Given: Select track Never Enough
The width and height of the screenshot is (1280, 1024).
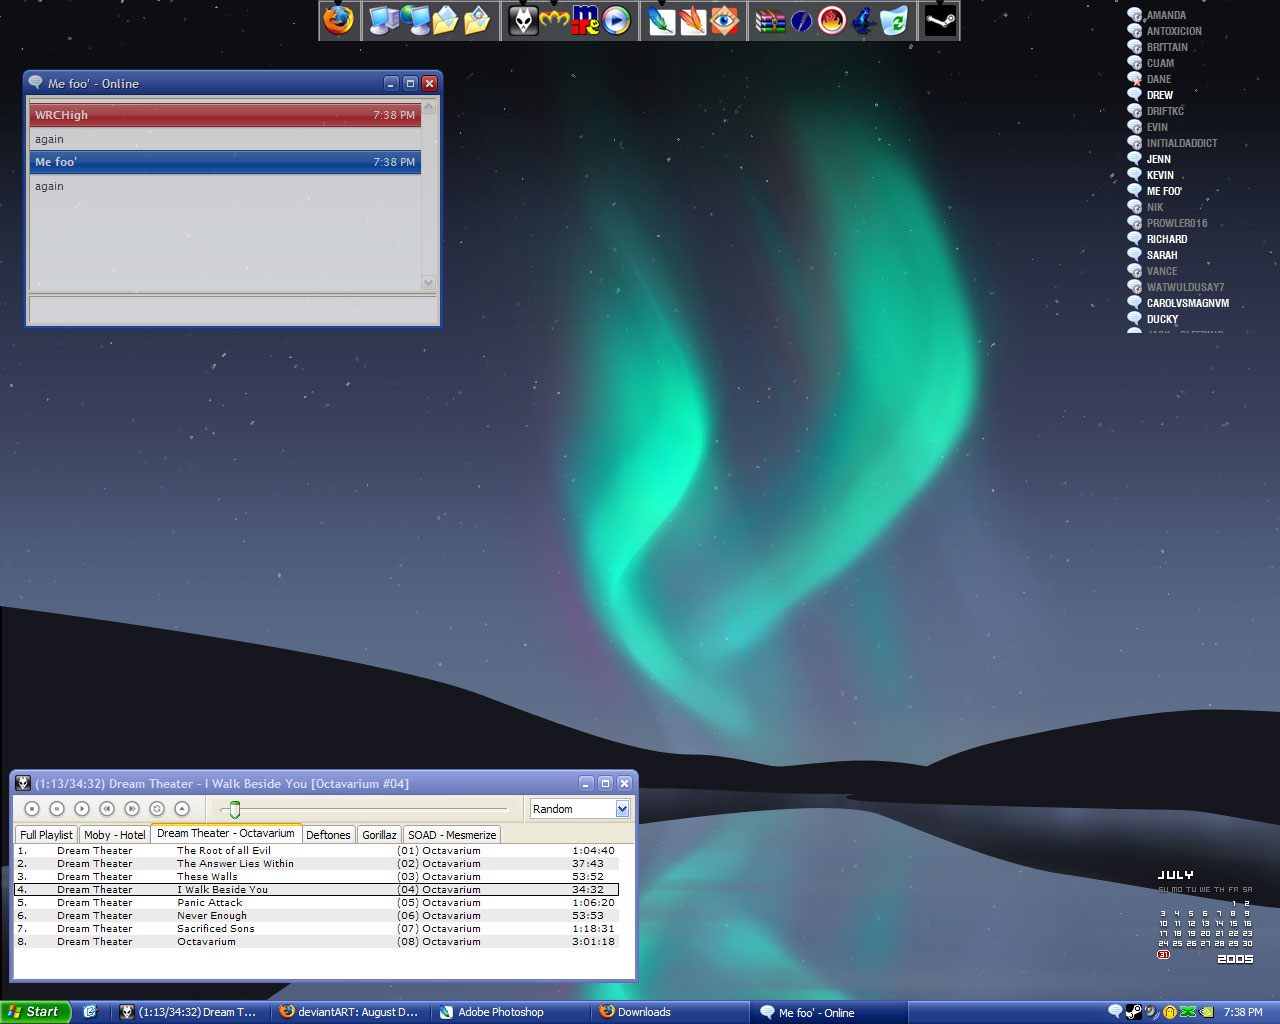Looking at the screenshot, I should [x=316, y=916].
